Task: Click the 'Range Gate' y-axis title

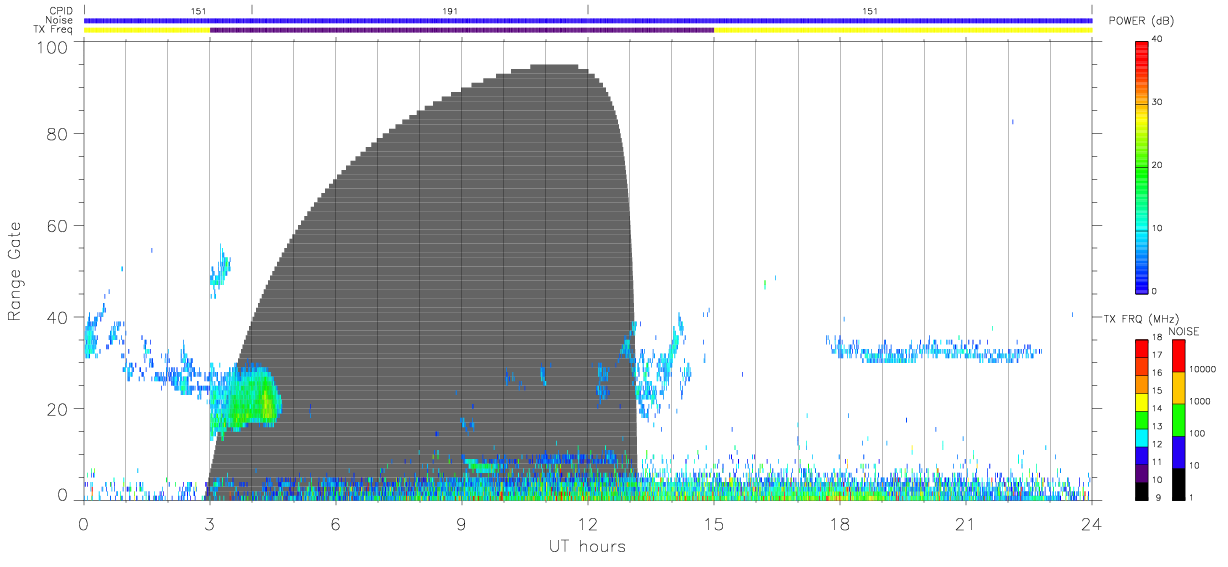Action: (x=16, y=272)
